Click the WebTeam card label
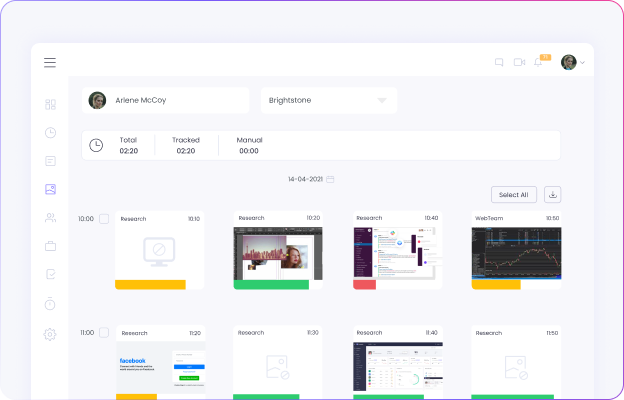Screen dimensions: 624x400 pos(489,218)
